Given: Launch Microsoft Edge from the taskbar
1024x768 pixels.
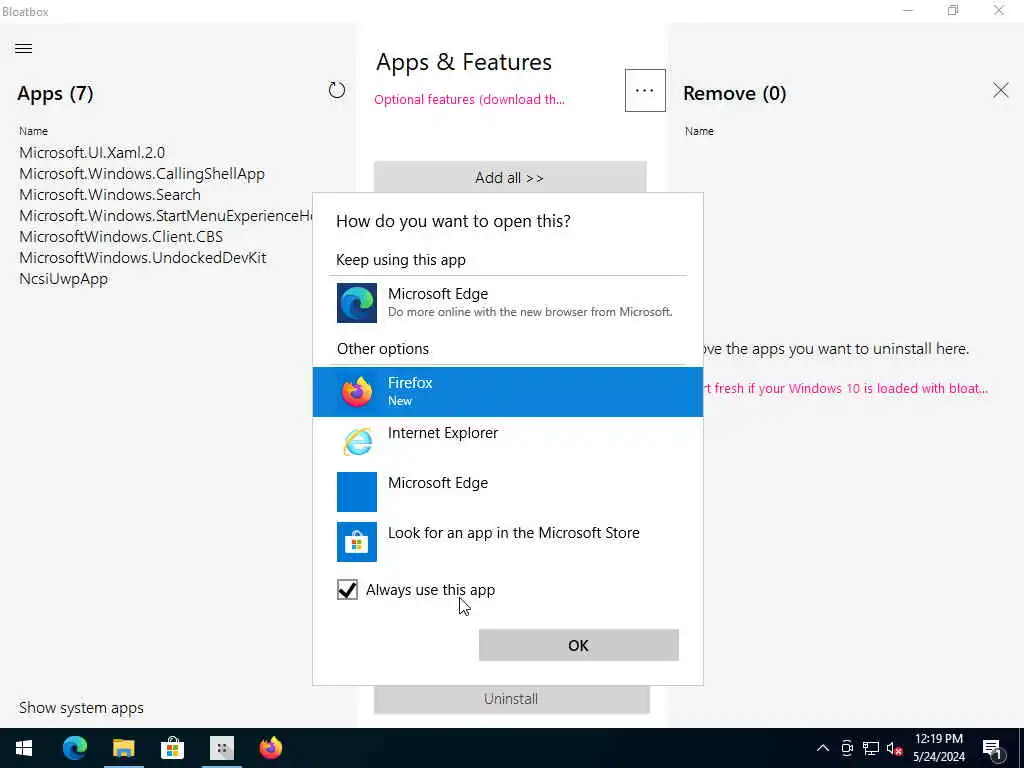Looking at the screenshot, I should pos(74,748).
